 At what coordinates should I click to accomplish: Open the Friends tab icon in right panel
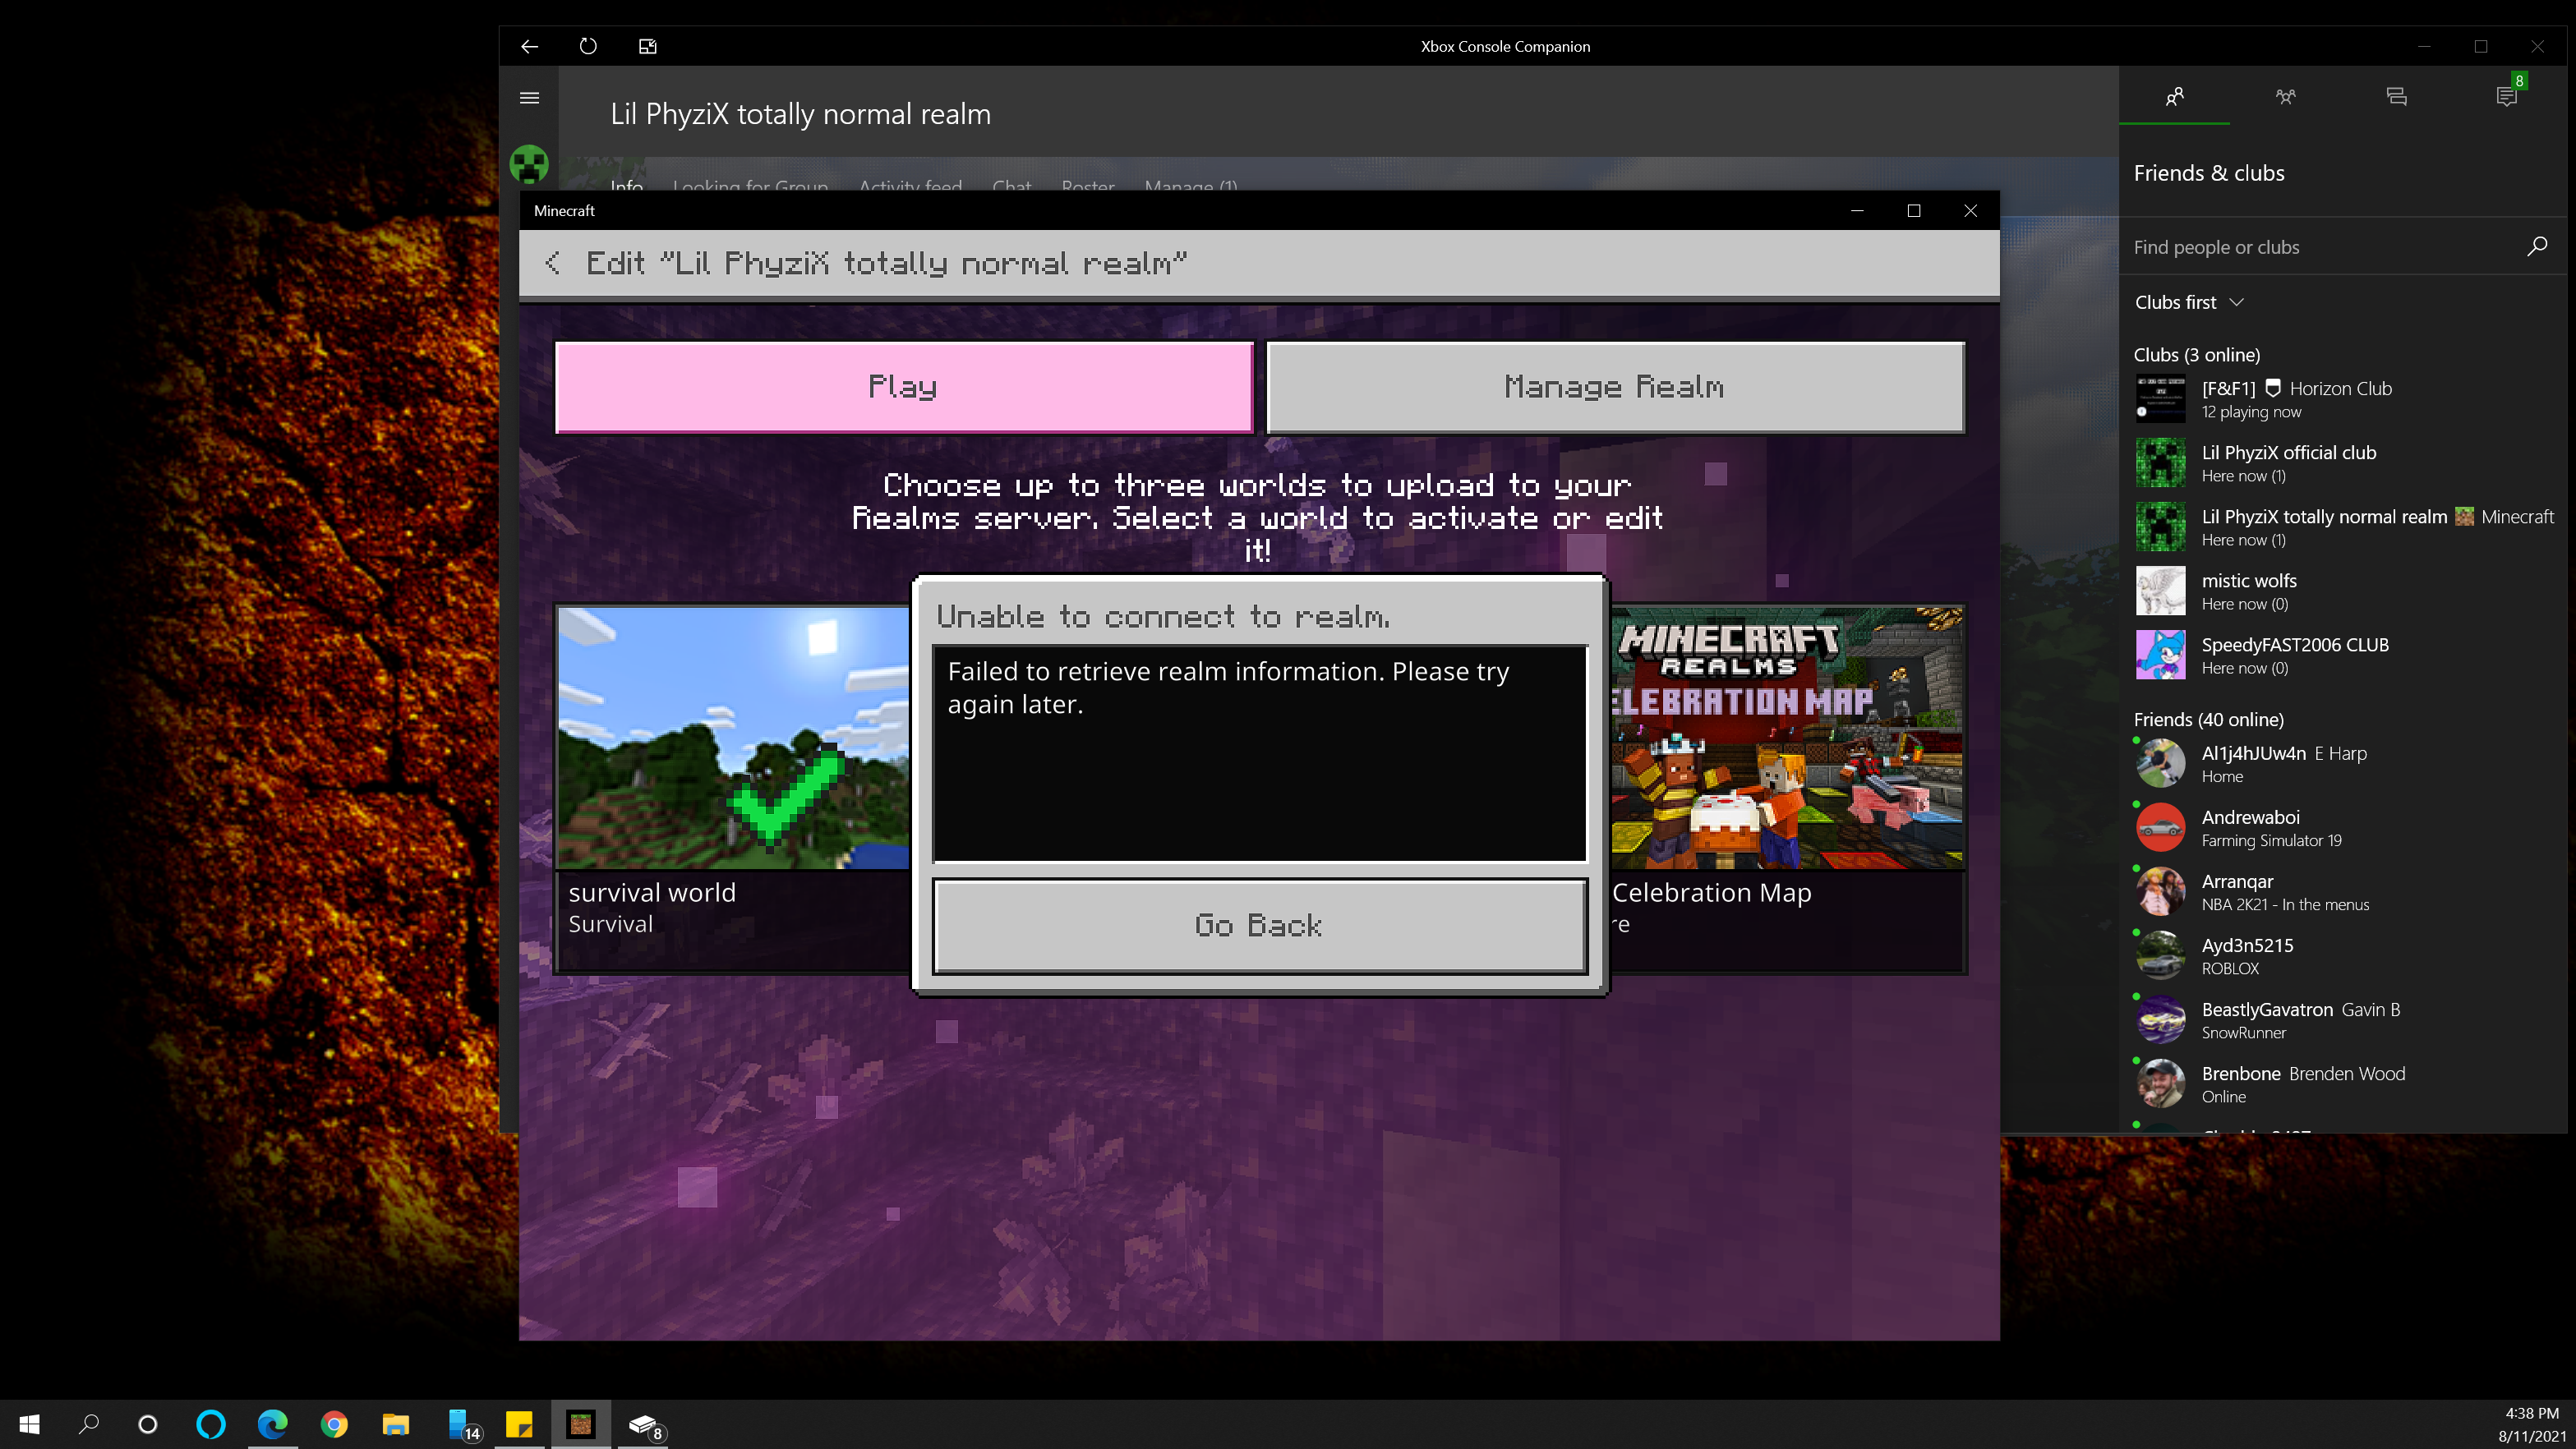pyautogui.click(x=2174, y=97)
